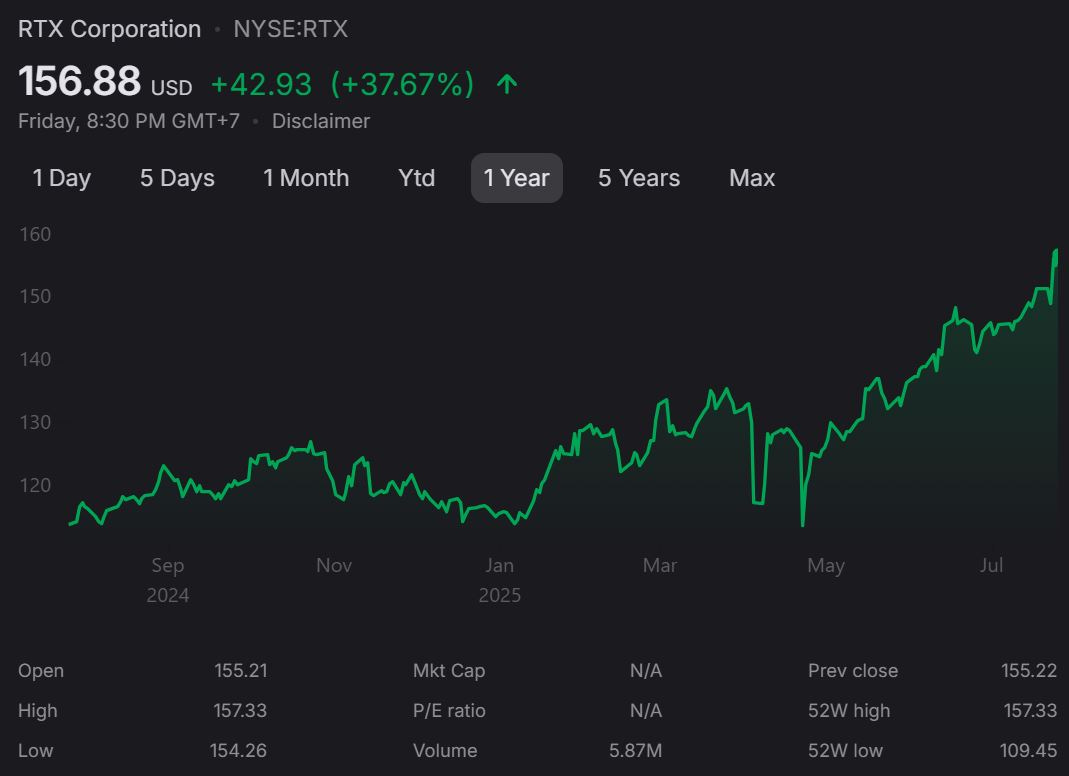Click the Nov axis label

point(334,565)
